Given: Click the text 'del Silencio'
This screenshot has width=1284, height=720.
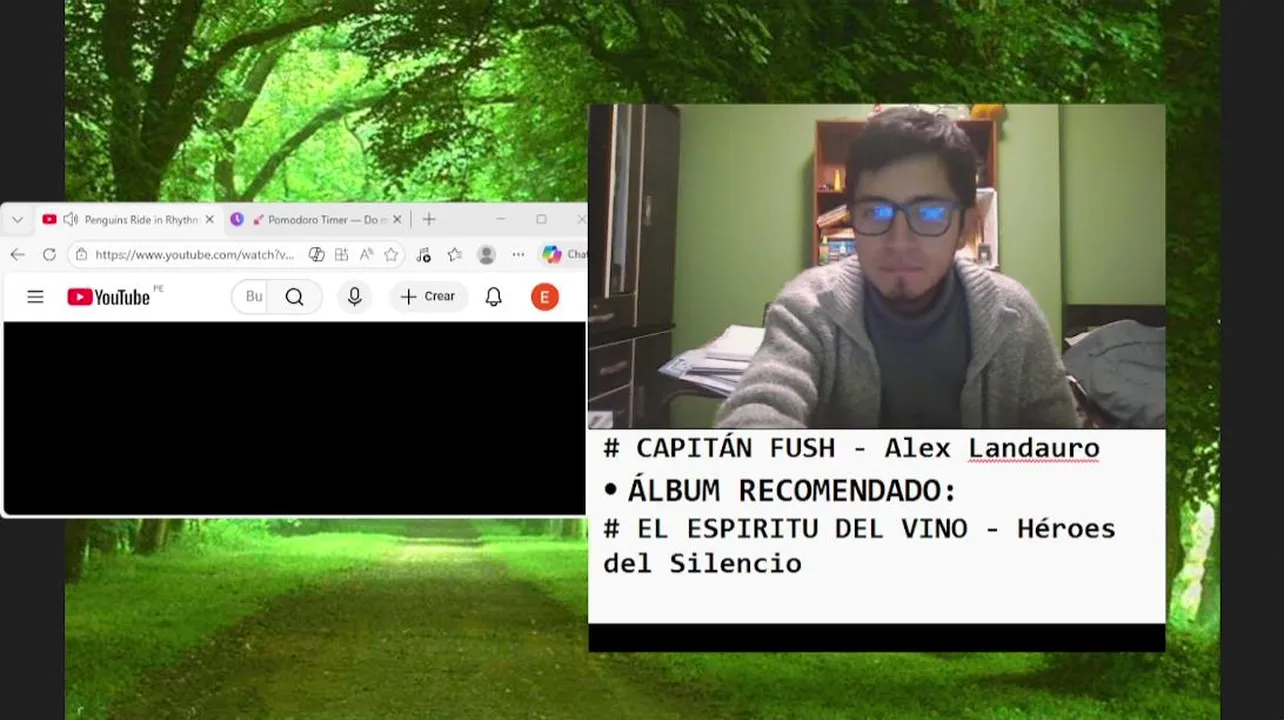Looking at the screenshot, I should [702, 563].
